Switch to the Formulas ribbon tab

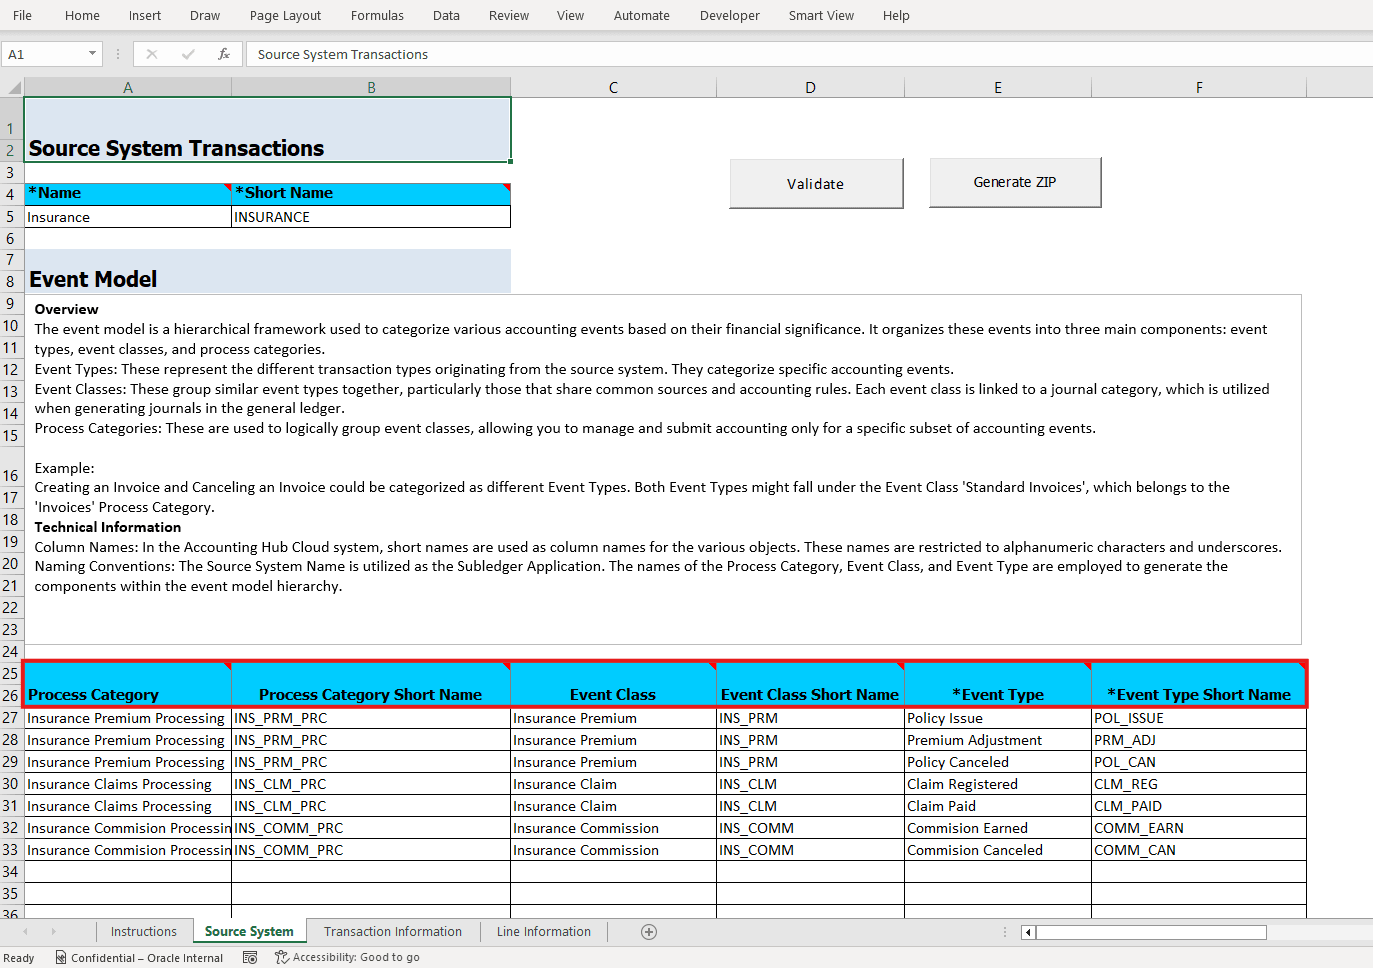377,15
